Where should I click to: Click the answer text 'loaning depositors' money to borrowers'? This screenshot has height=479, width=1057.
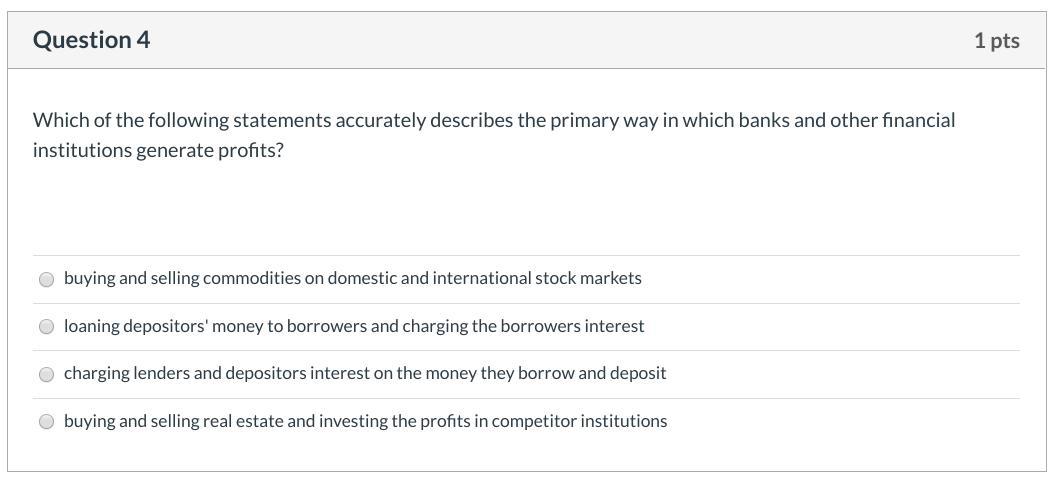215,326
